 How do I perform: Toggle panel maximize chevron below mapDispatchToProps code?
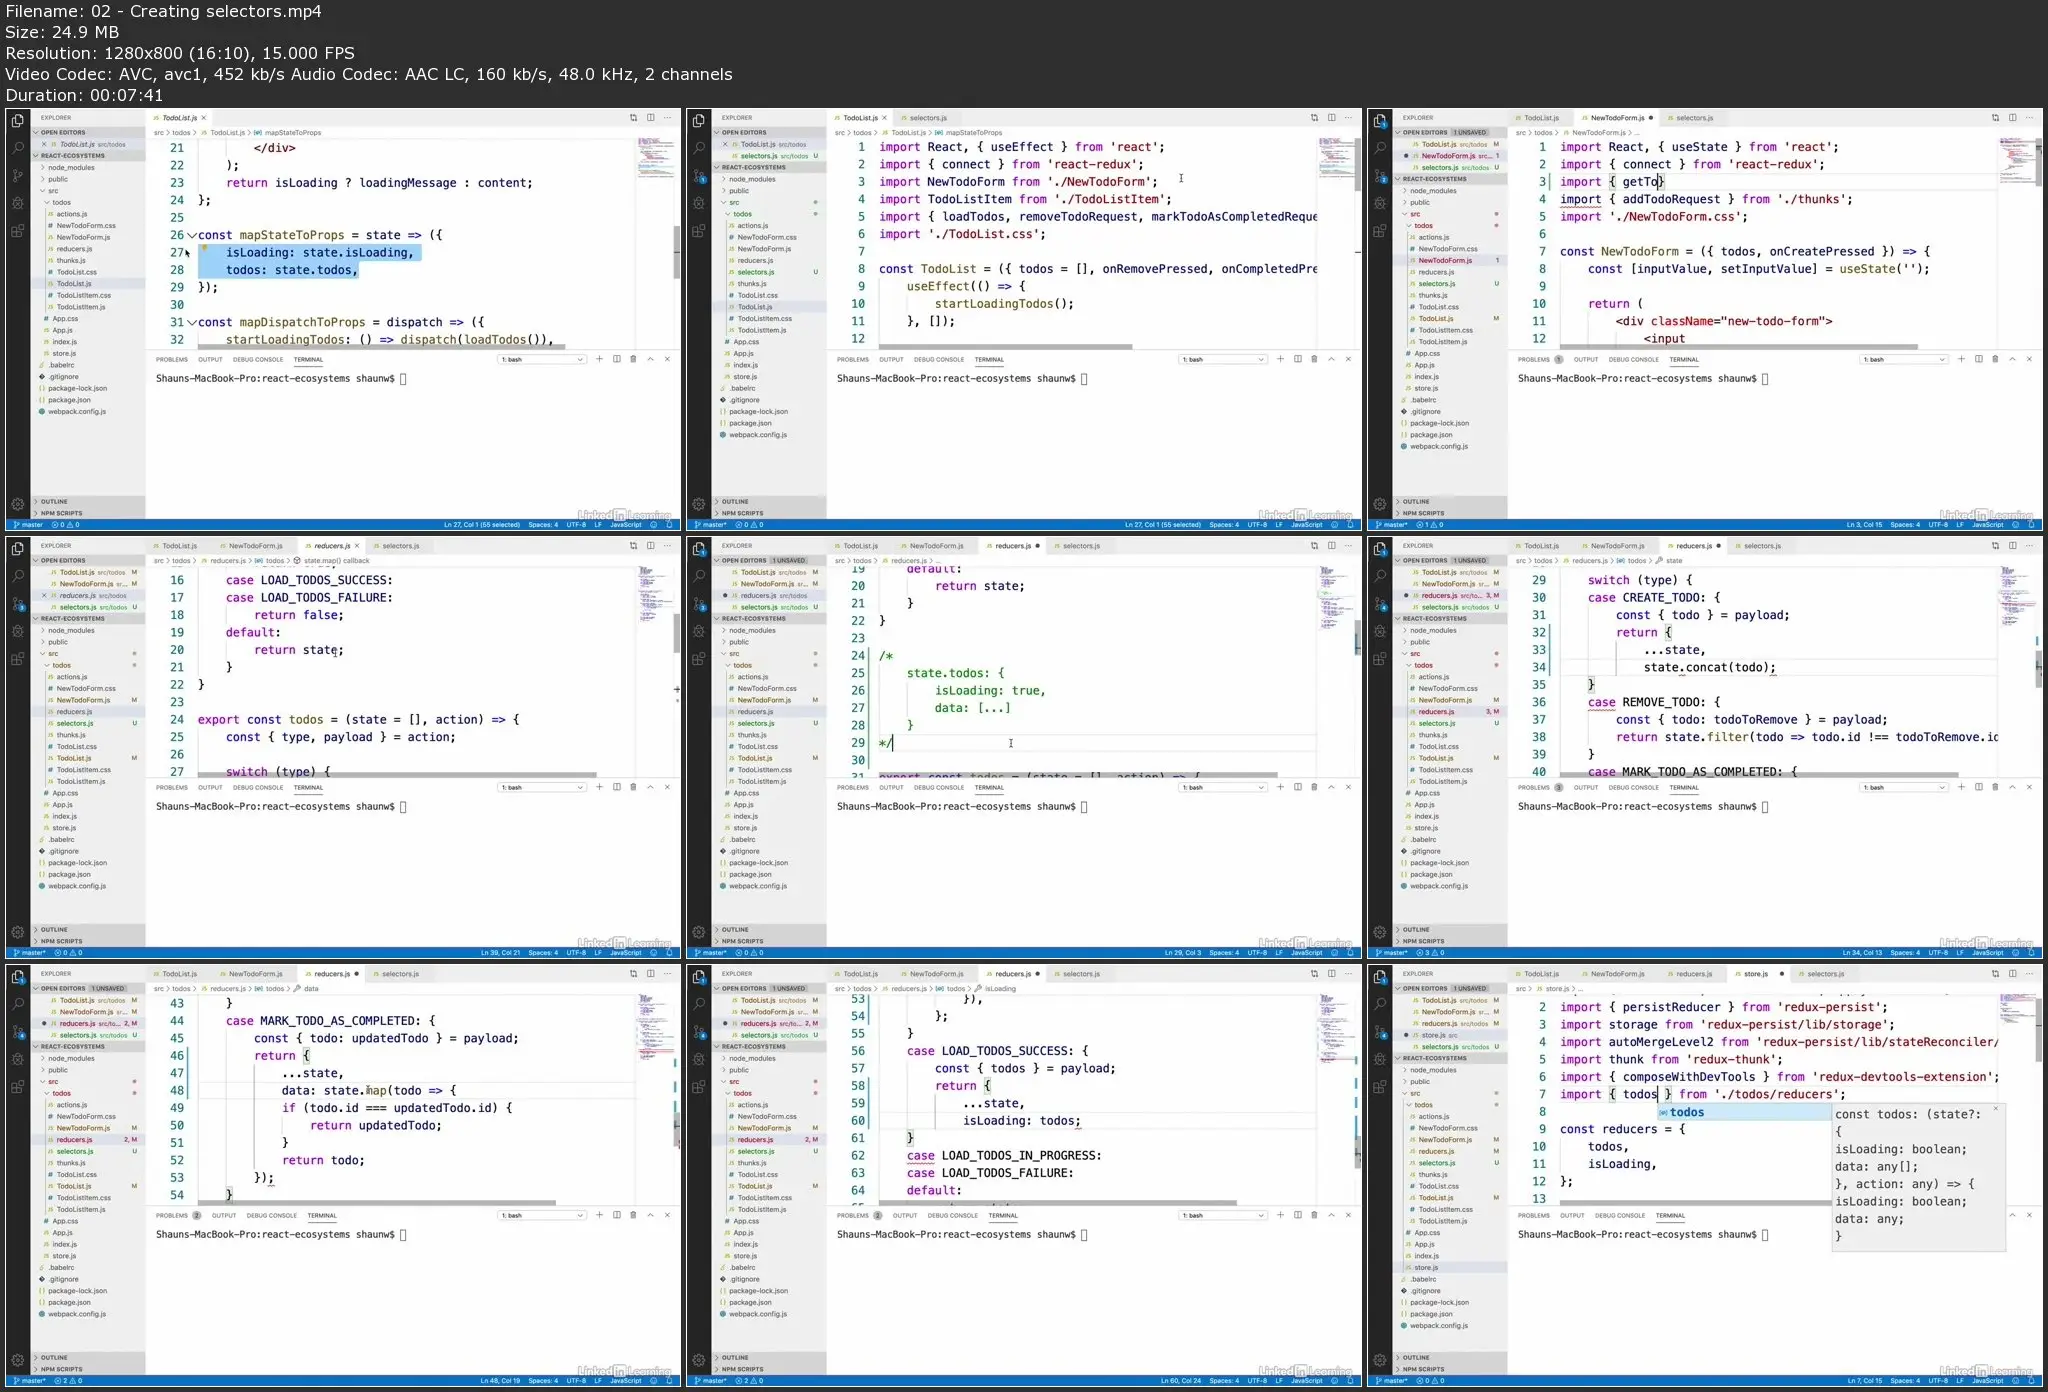click(x=650, y=359)
